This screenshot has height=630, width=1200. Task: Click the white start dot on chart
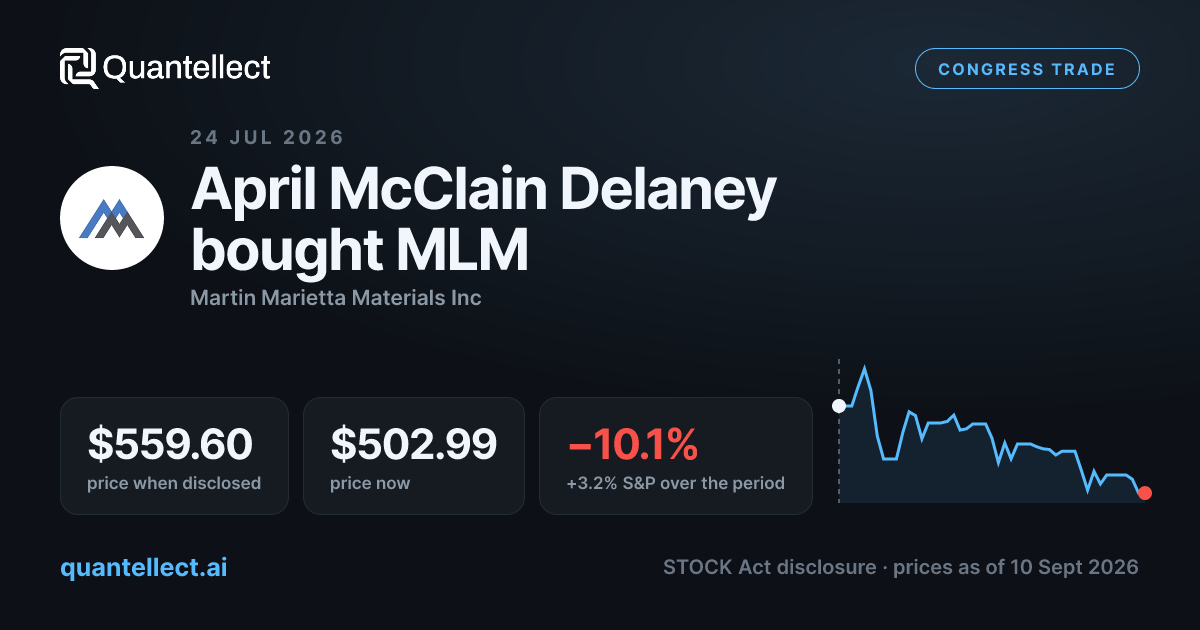click(839, 406)
